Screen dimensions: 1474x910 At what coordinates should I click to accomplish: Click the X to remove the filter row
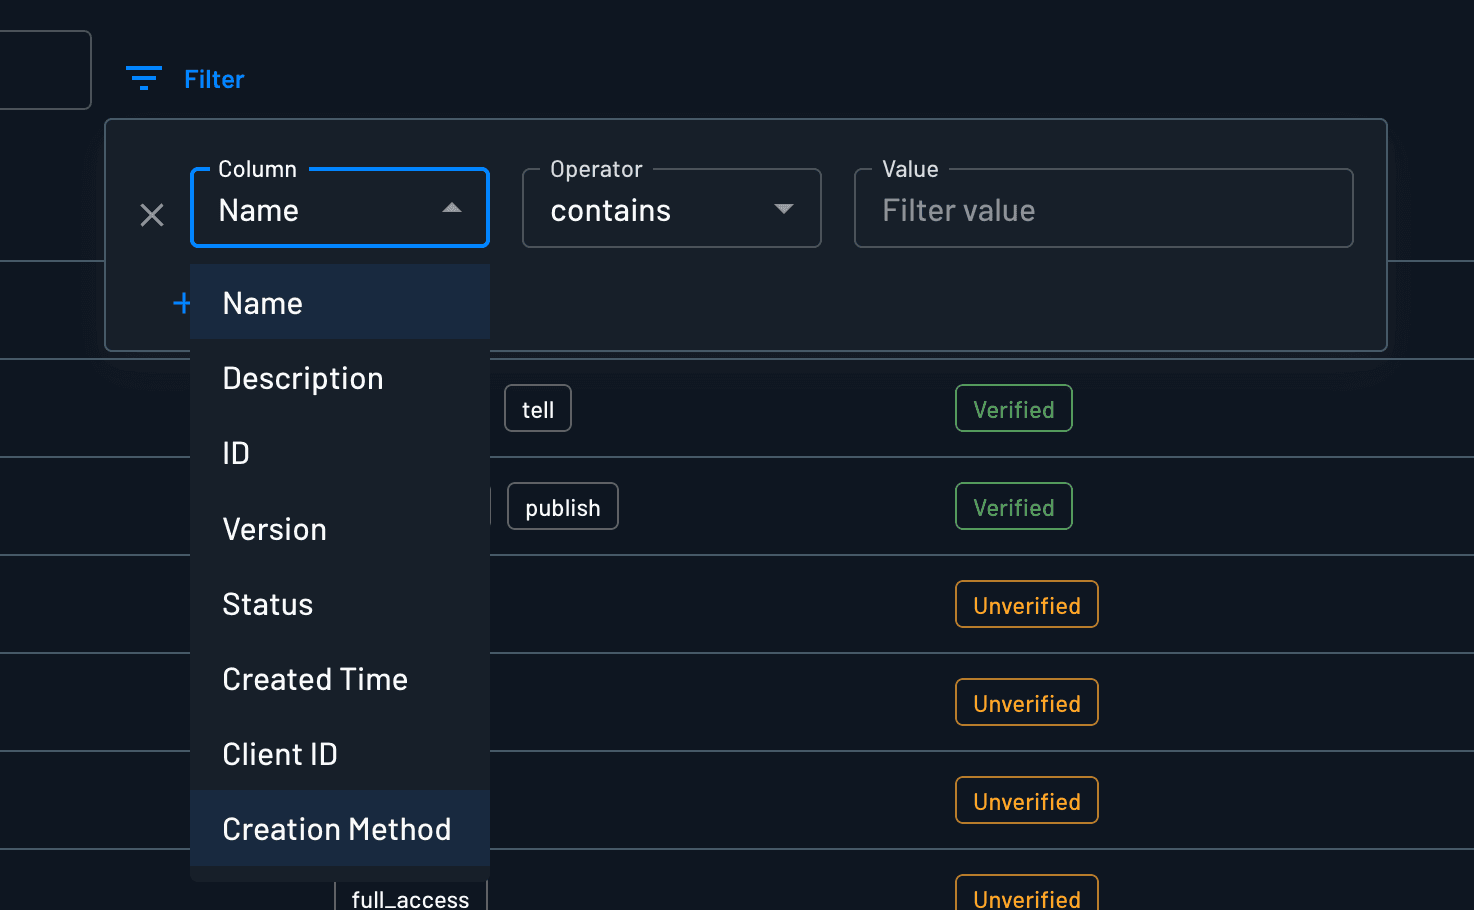pos(152,215)
